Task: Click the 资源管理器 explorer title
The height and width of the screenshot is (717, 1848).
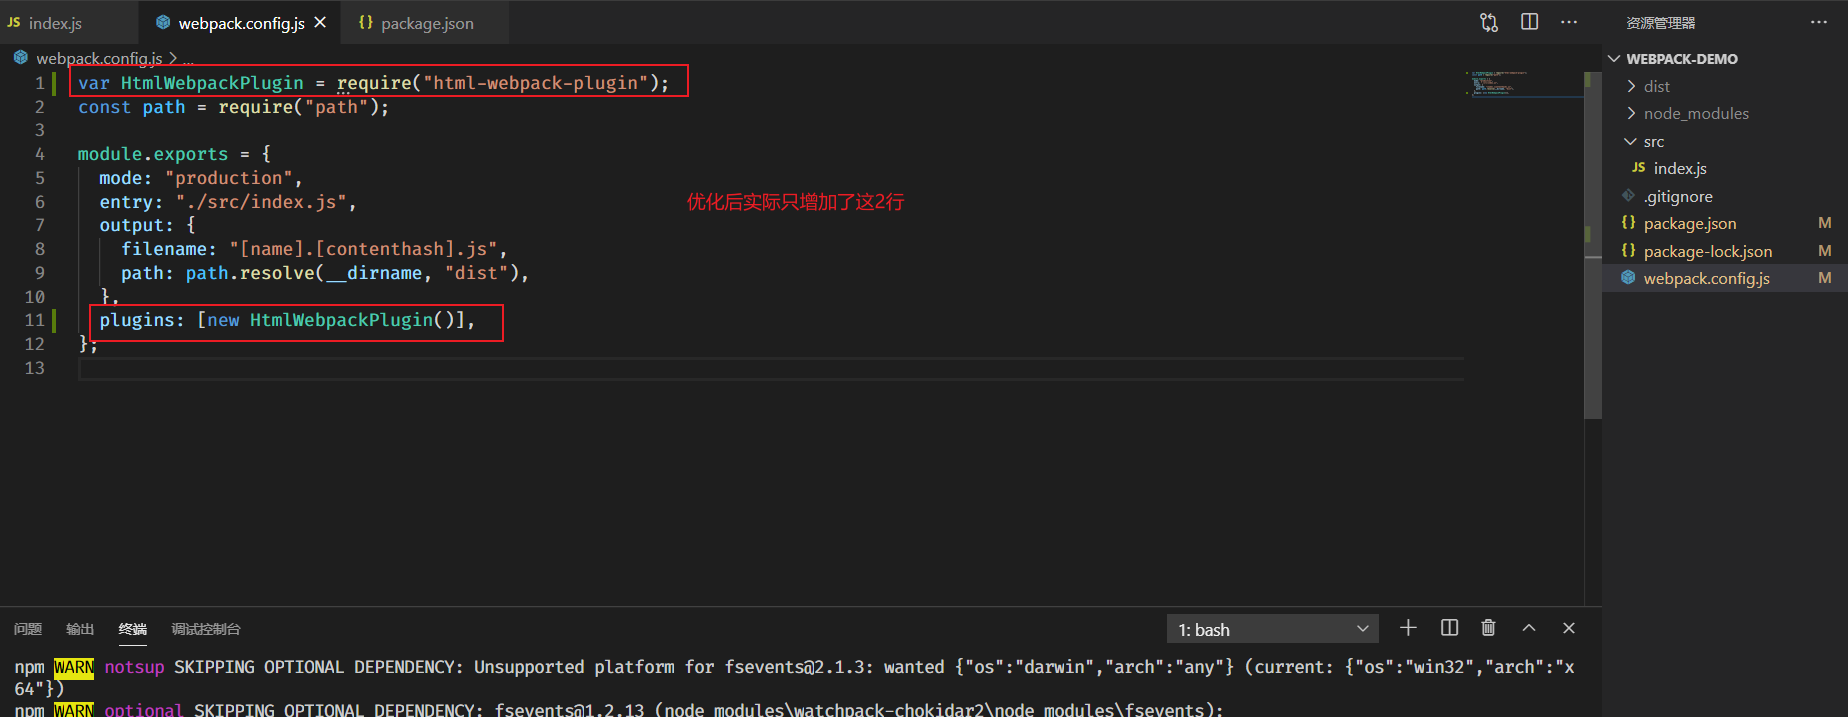Action: [1661, 23]
